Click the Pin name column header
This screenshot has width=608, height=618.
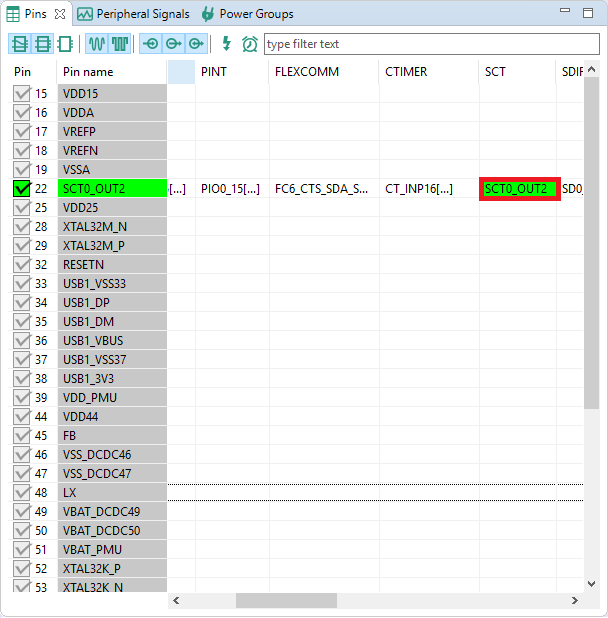pos(88,72)
